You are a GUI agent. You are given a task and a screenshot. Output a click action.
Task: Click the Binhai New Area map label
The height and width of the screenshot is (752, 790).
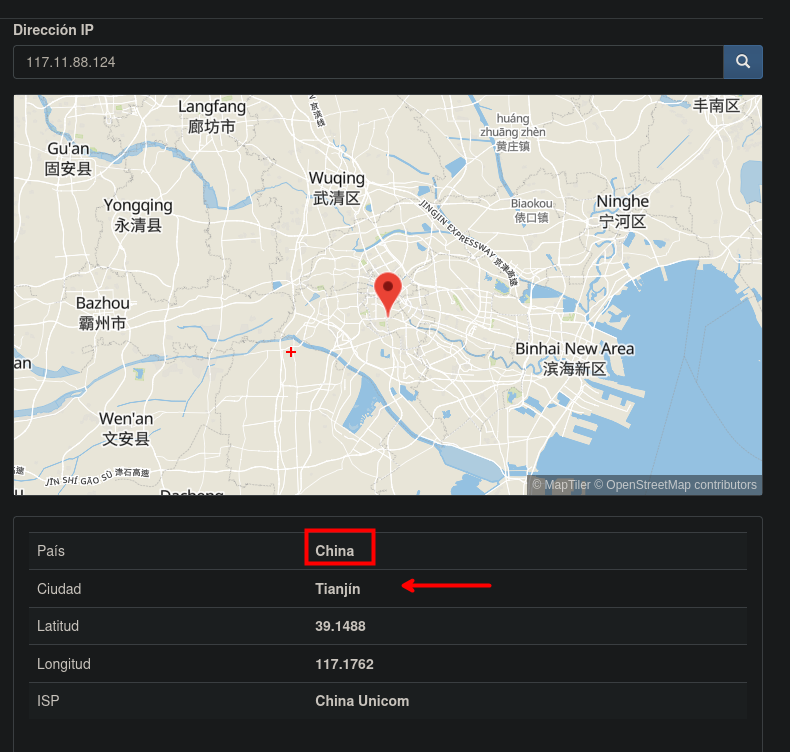point(574,358)
